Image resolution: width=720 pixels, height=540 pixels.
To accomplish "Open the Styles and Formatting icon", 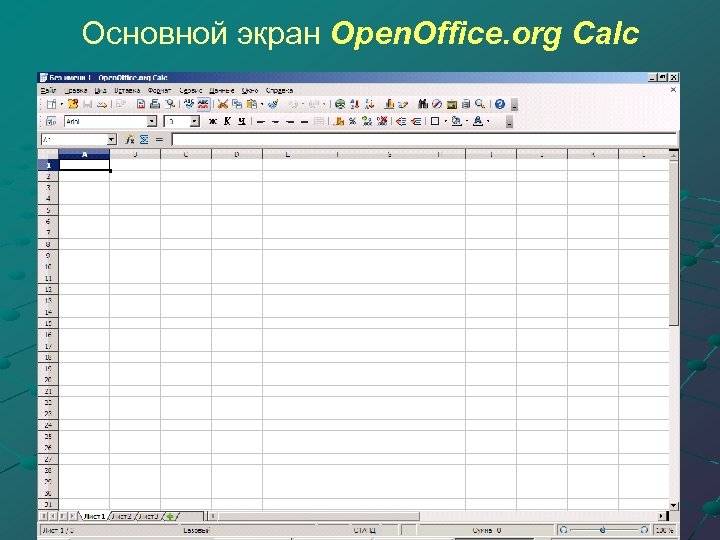I will [51, 122].
